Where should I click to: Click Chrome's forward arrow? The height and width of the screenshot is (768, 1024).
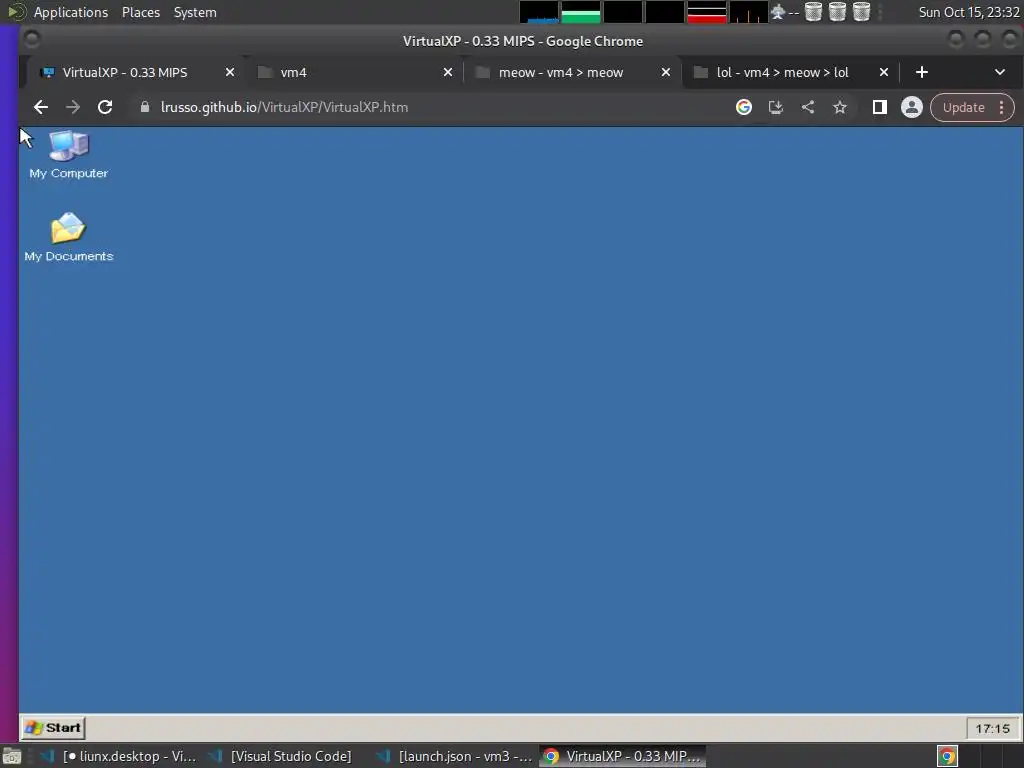point(72,107)
